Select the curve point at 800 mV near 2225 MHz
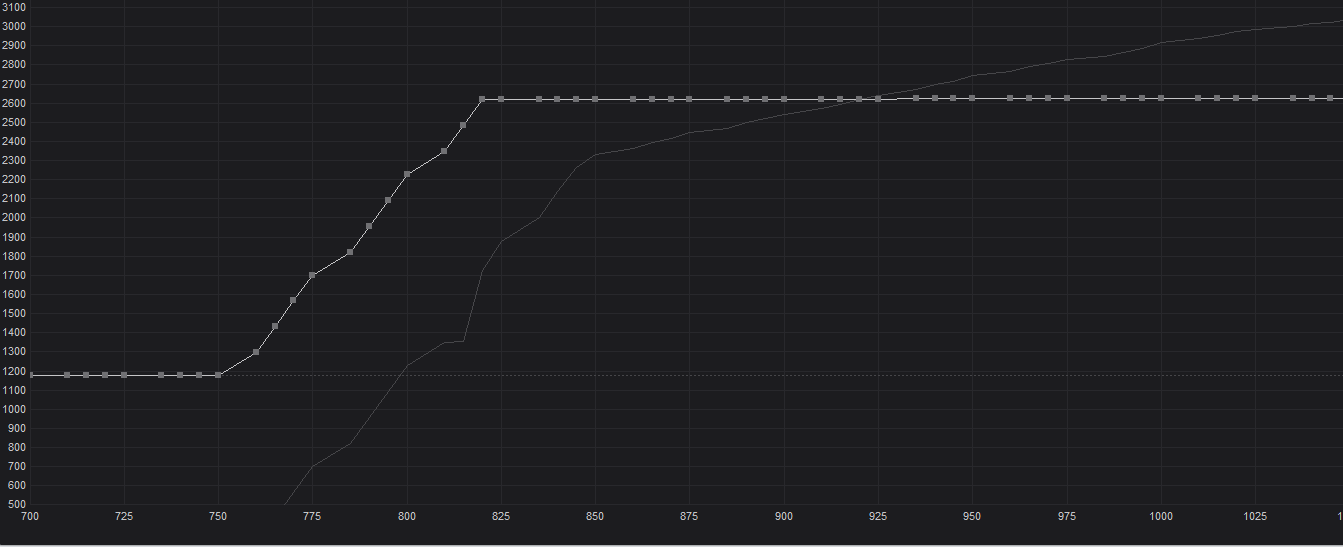This screenshot has height=547, width=1343. tap(407, 174)
